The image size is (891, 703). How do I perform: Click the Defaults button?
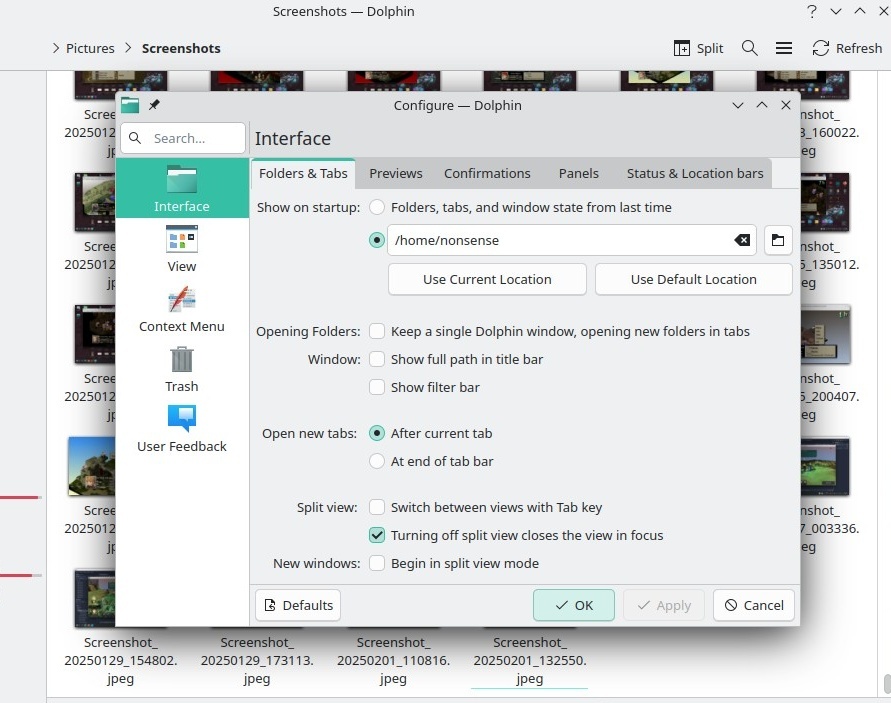[298, 605]
